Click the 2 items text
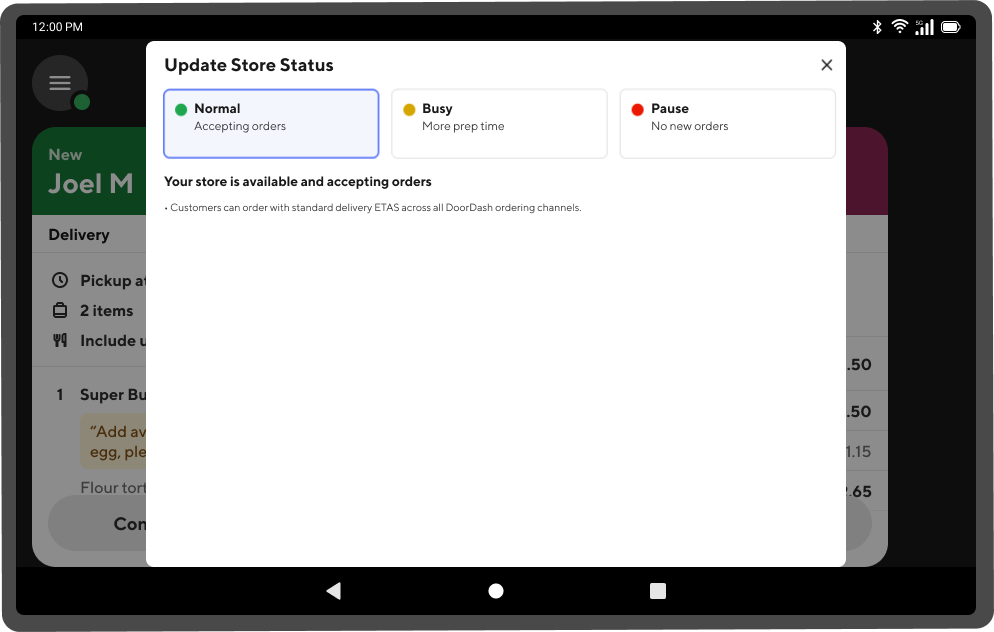Image resolution: width=994 pixels, height=632 pixels. pos(106,311)
